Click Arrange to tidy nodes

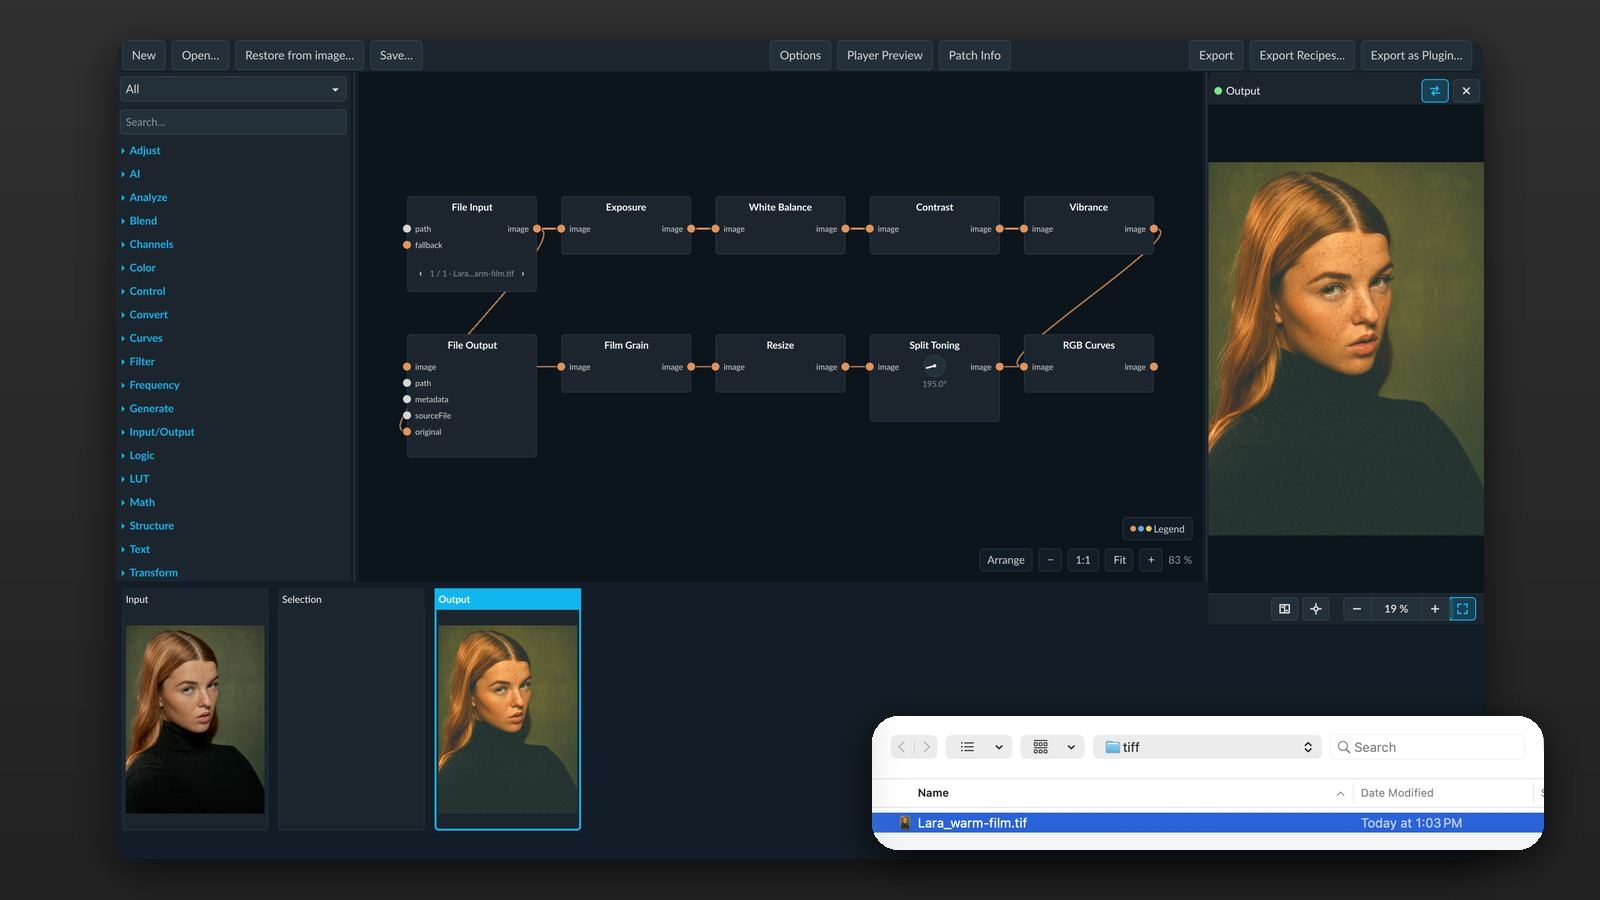[x=1006, y=560]
